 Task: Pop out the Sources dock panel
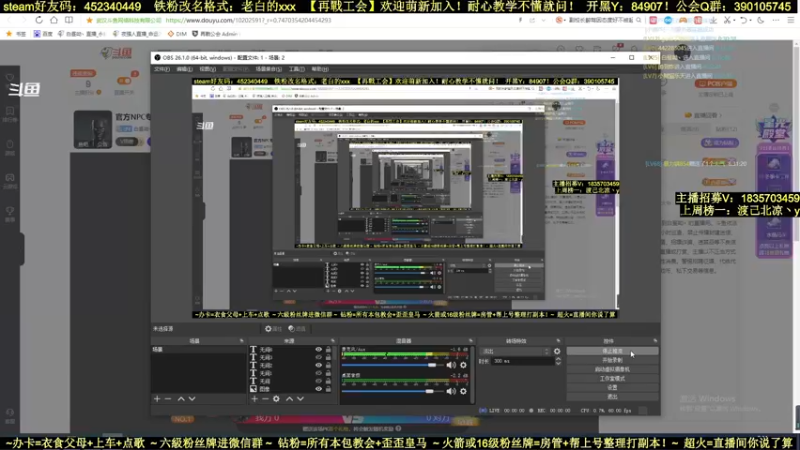[333, 341]
